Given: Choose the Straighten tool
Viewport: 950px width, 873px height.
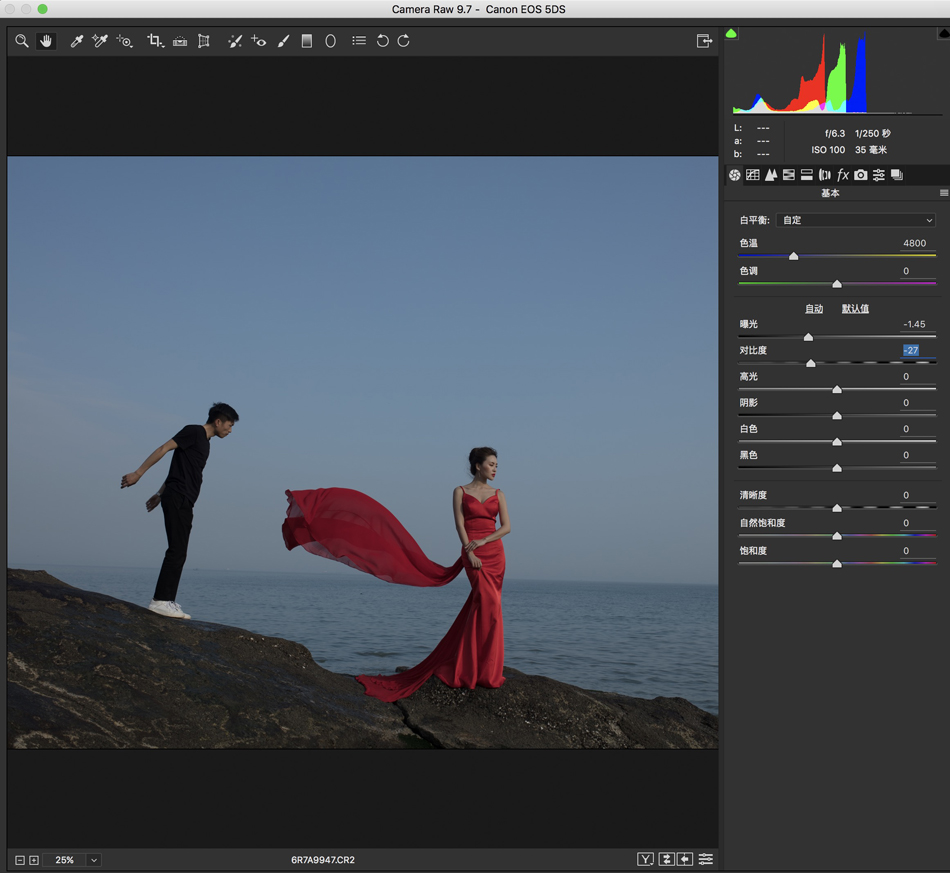Looking at the screenshot, I should tap(180, 41).
